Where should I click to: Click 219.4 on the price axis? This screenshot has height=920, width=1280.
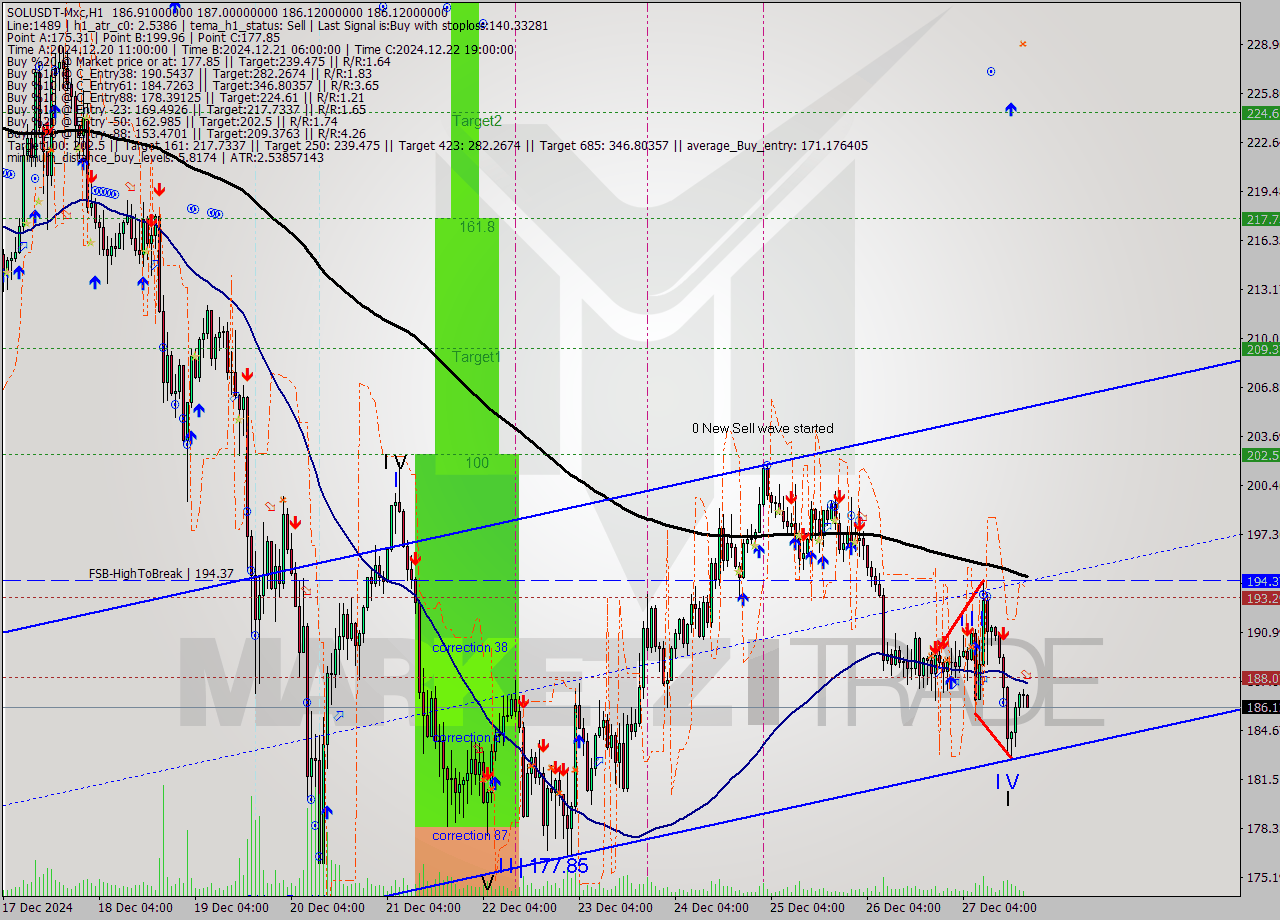click(1262, 191)
